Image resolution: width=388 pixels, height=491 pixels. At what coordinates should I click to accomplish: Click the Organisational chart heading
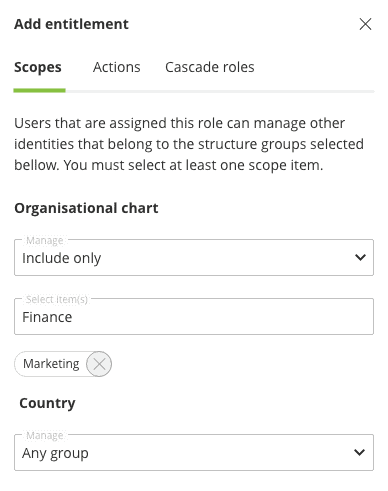[x=86, y=208]
